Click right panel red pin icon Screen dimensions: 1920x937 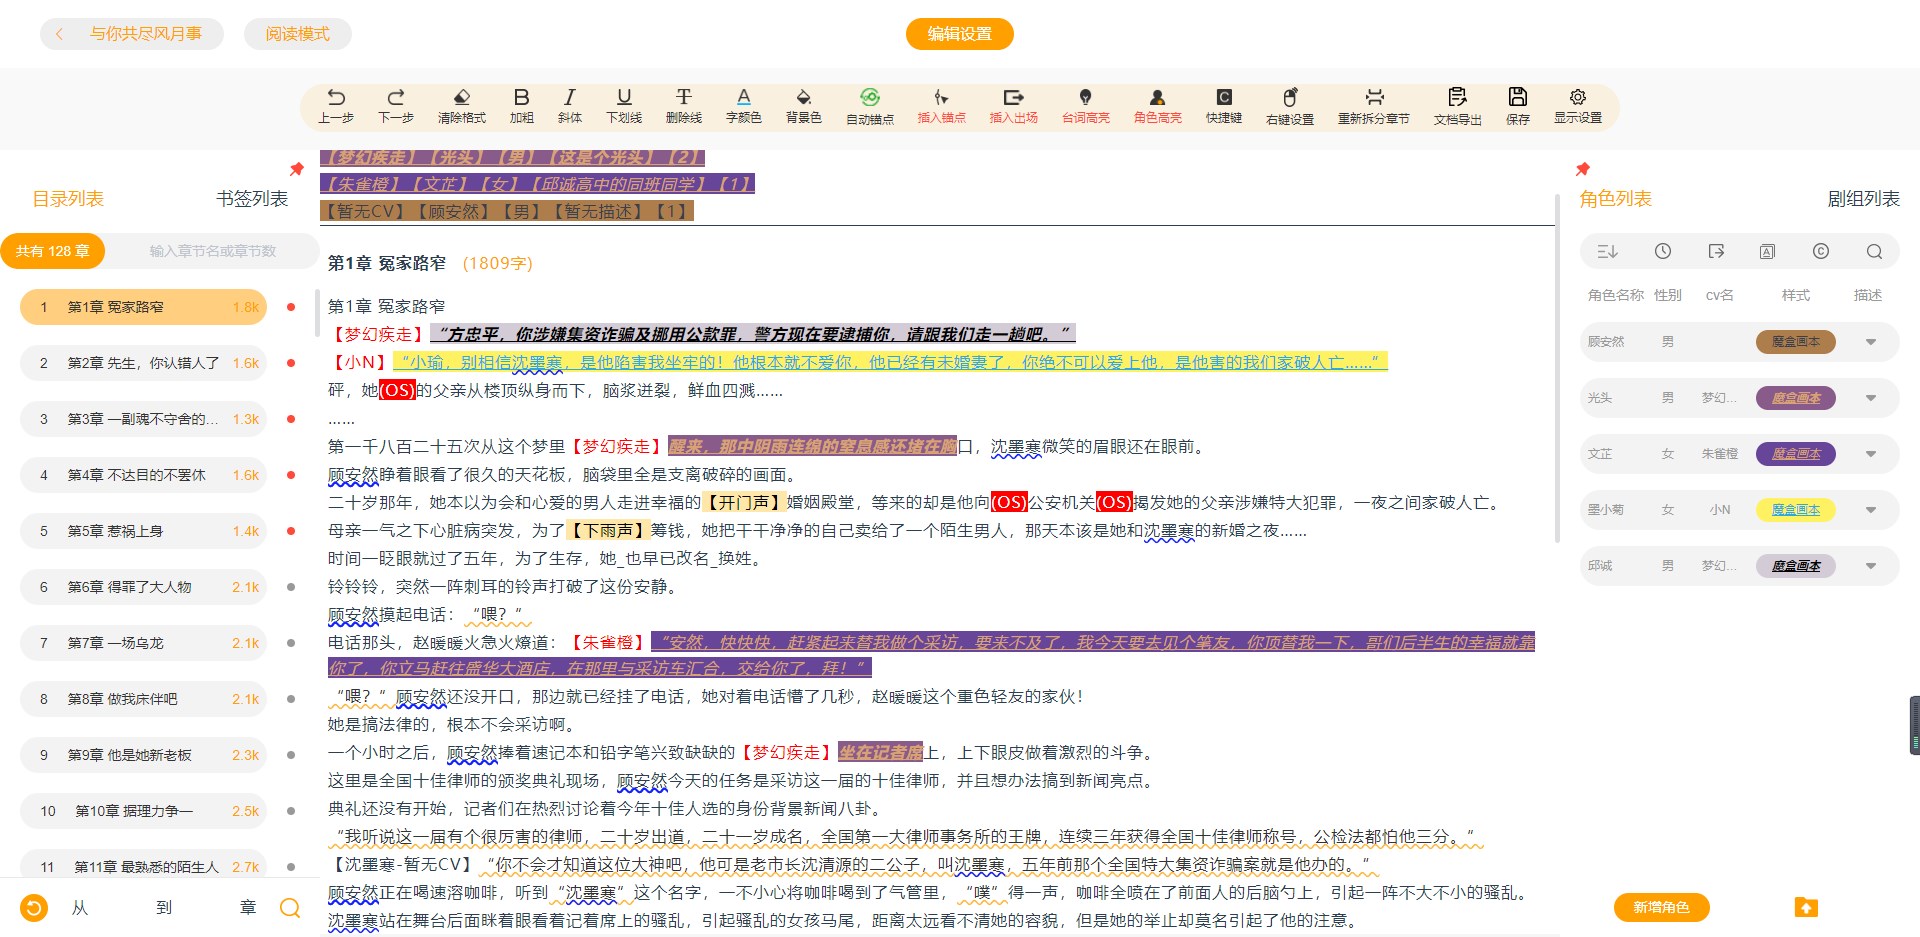[x=1582, y=169]
